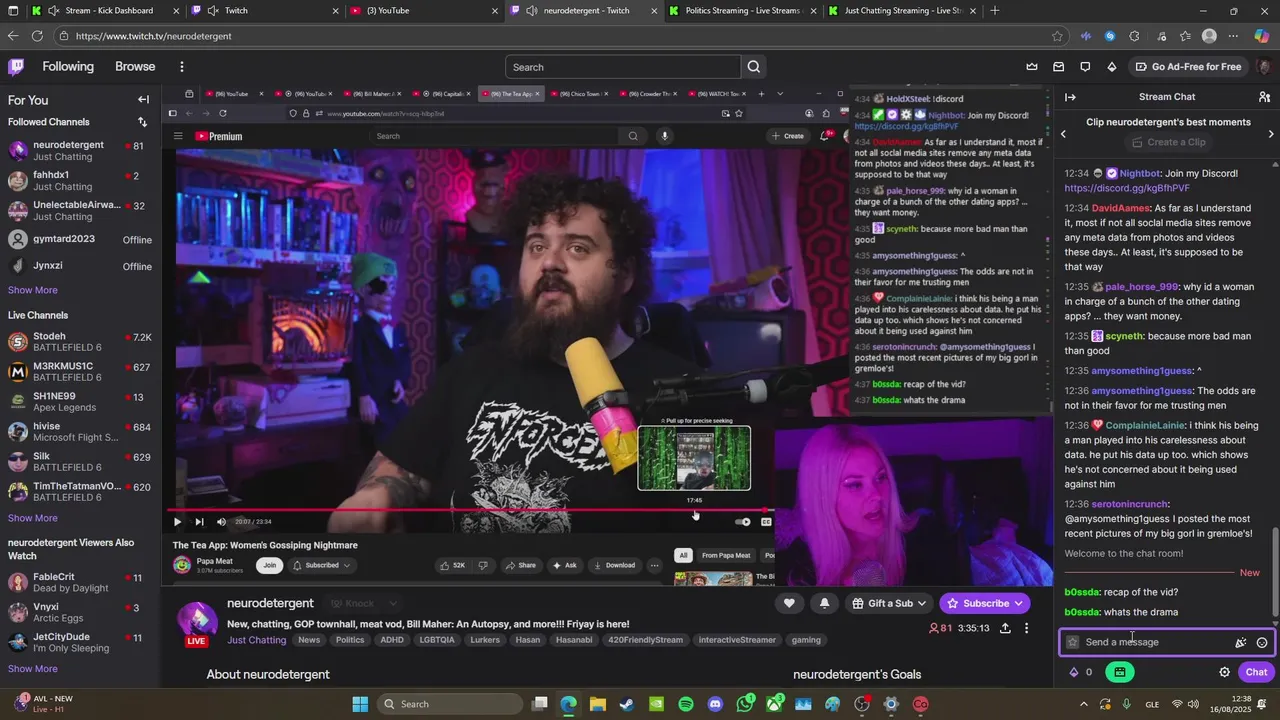The height and width of the screenshot is (720, 1280).
Task: Click Go Ad-Free for Free button
Action: 1188,67
